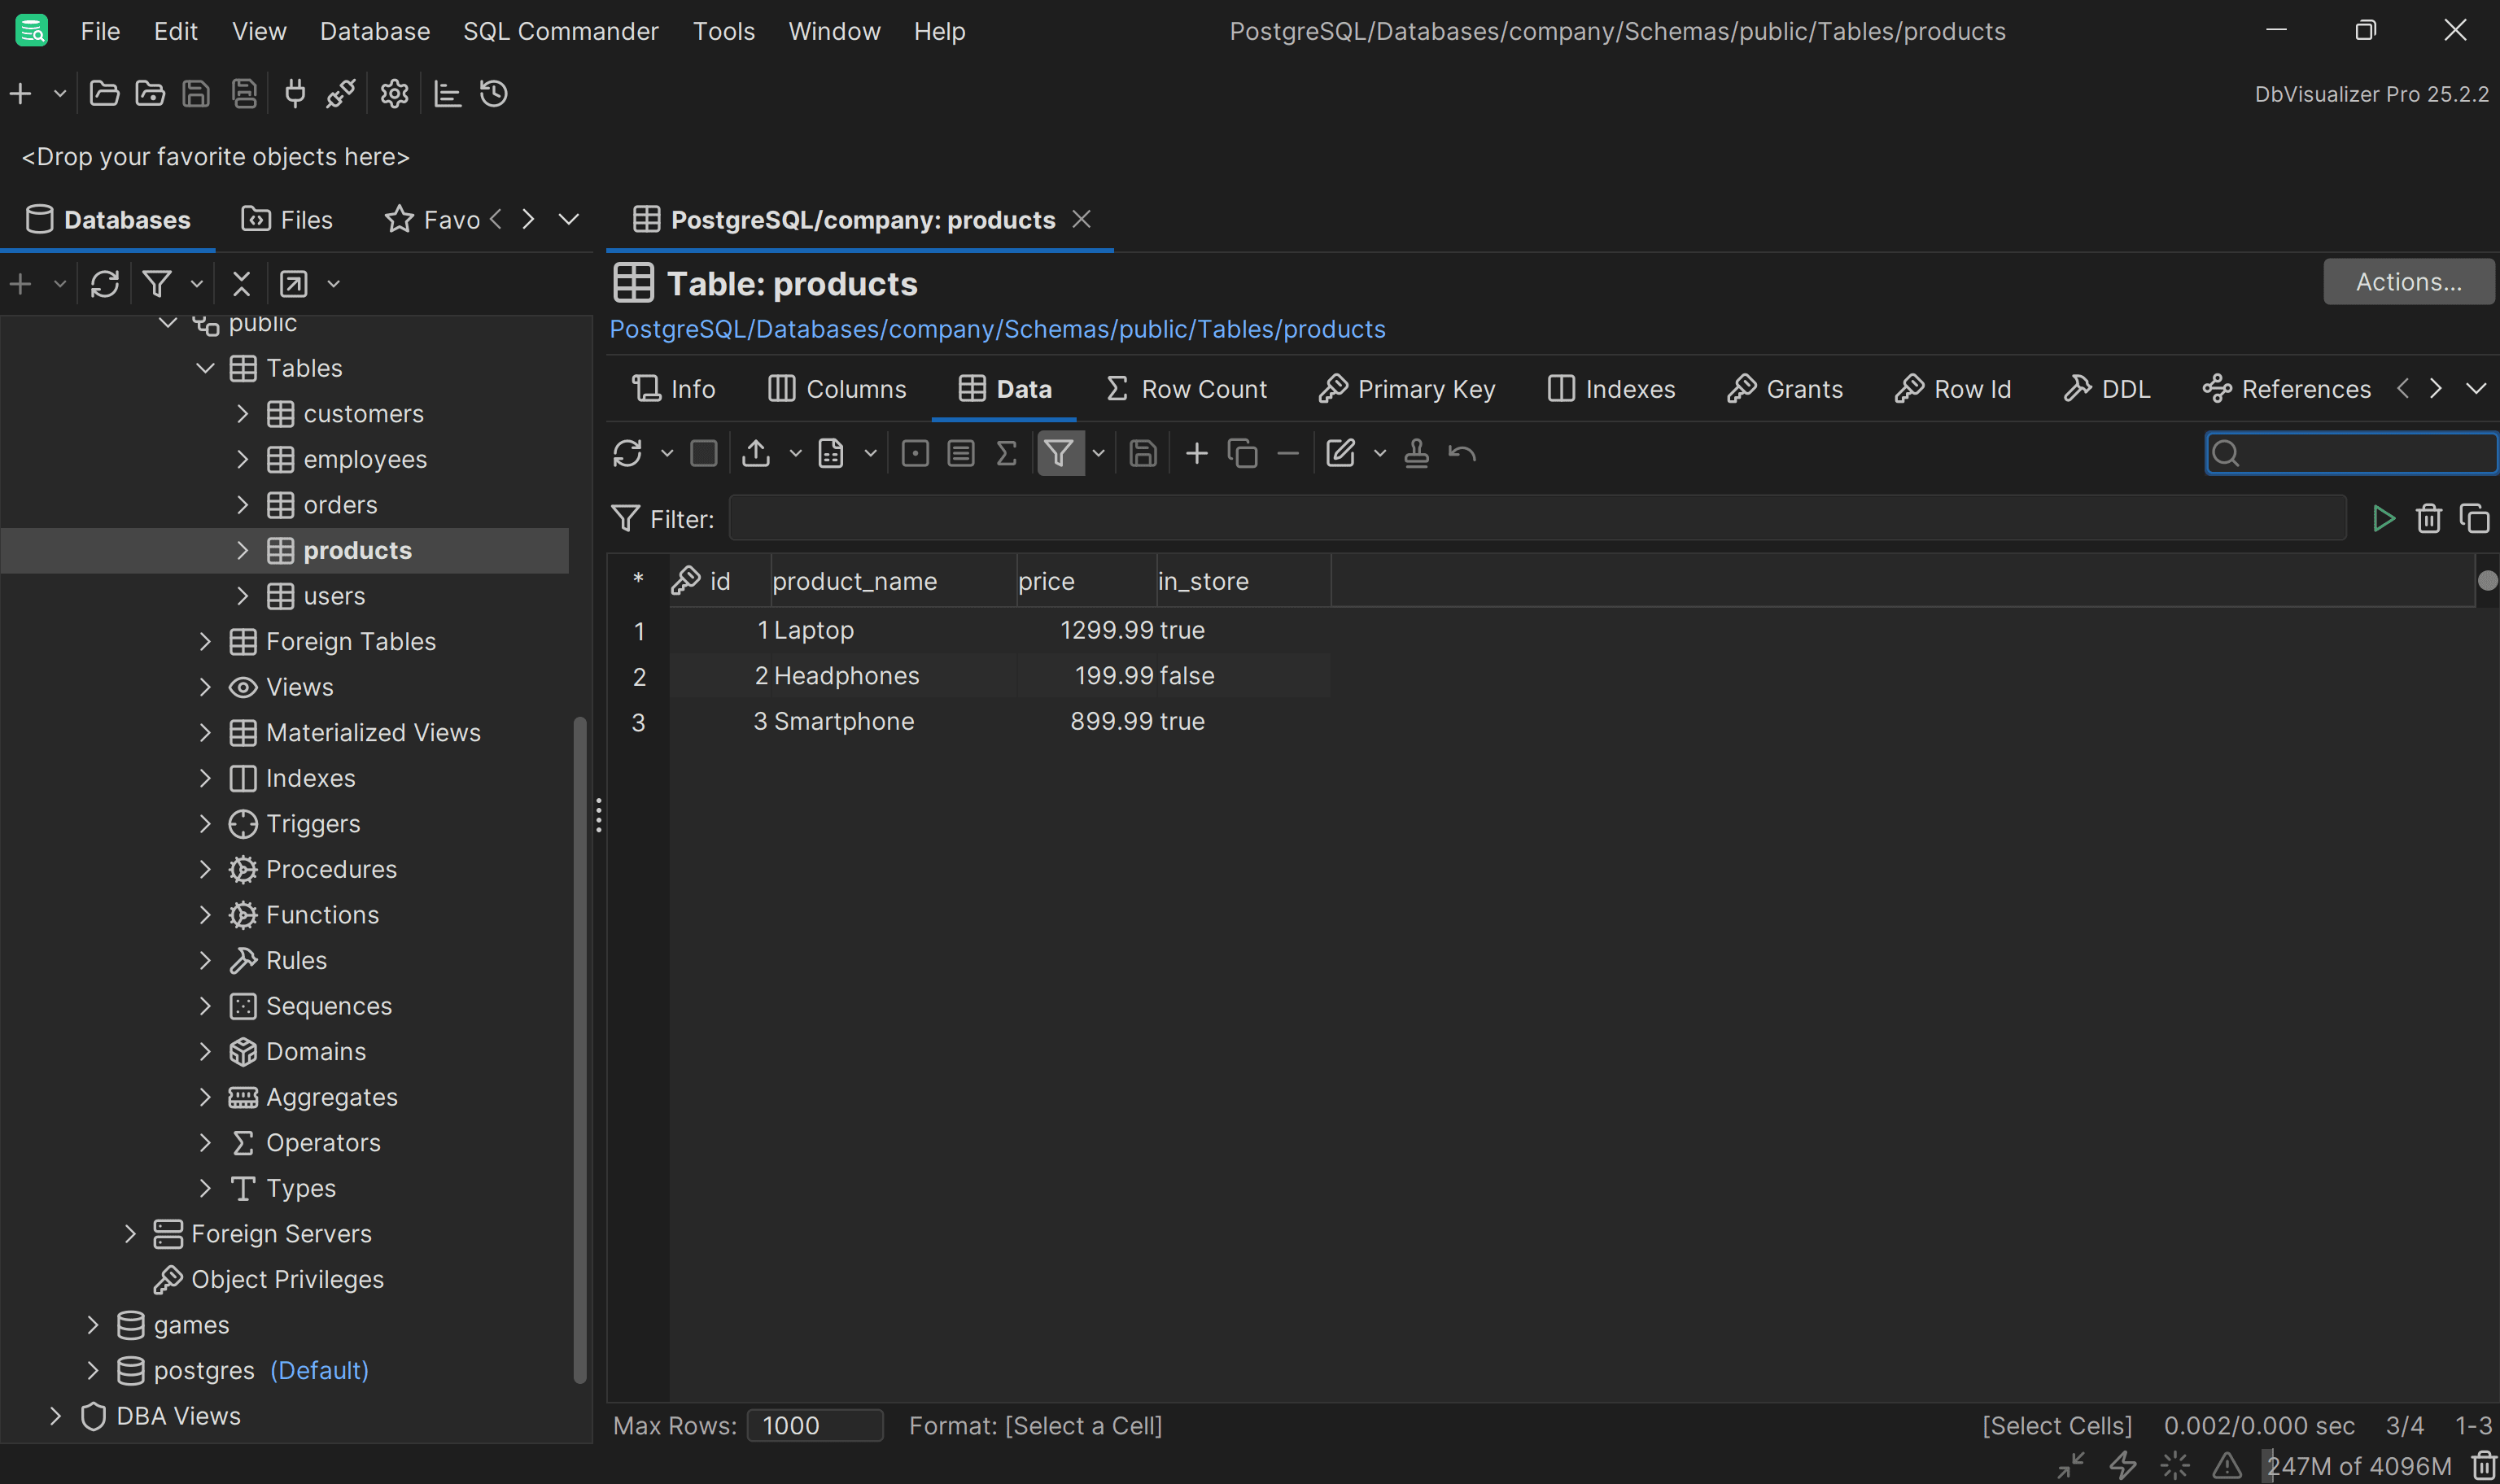Click lightning bolt icon in status bar

coord(2123,1466)
